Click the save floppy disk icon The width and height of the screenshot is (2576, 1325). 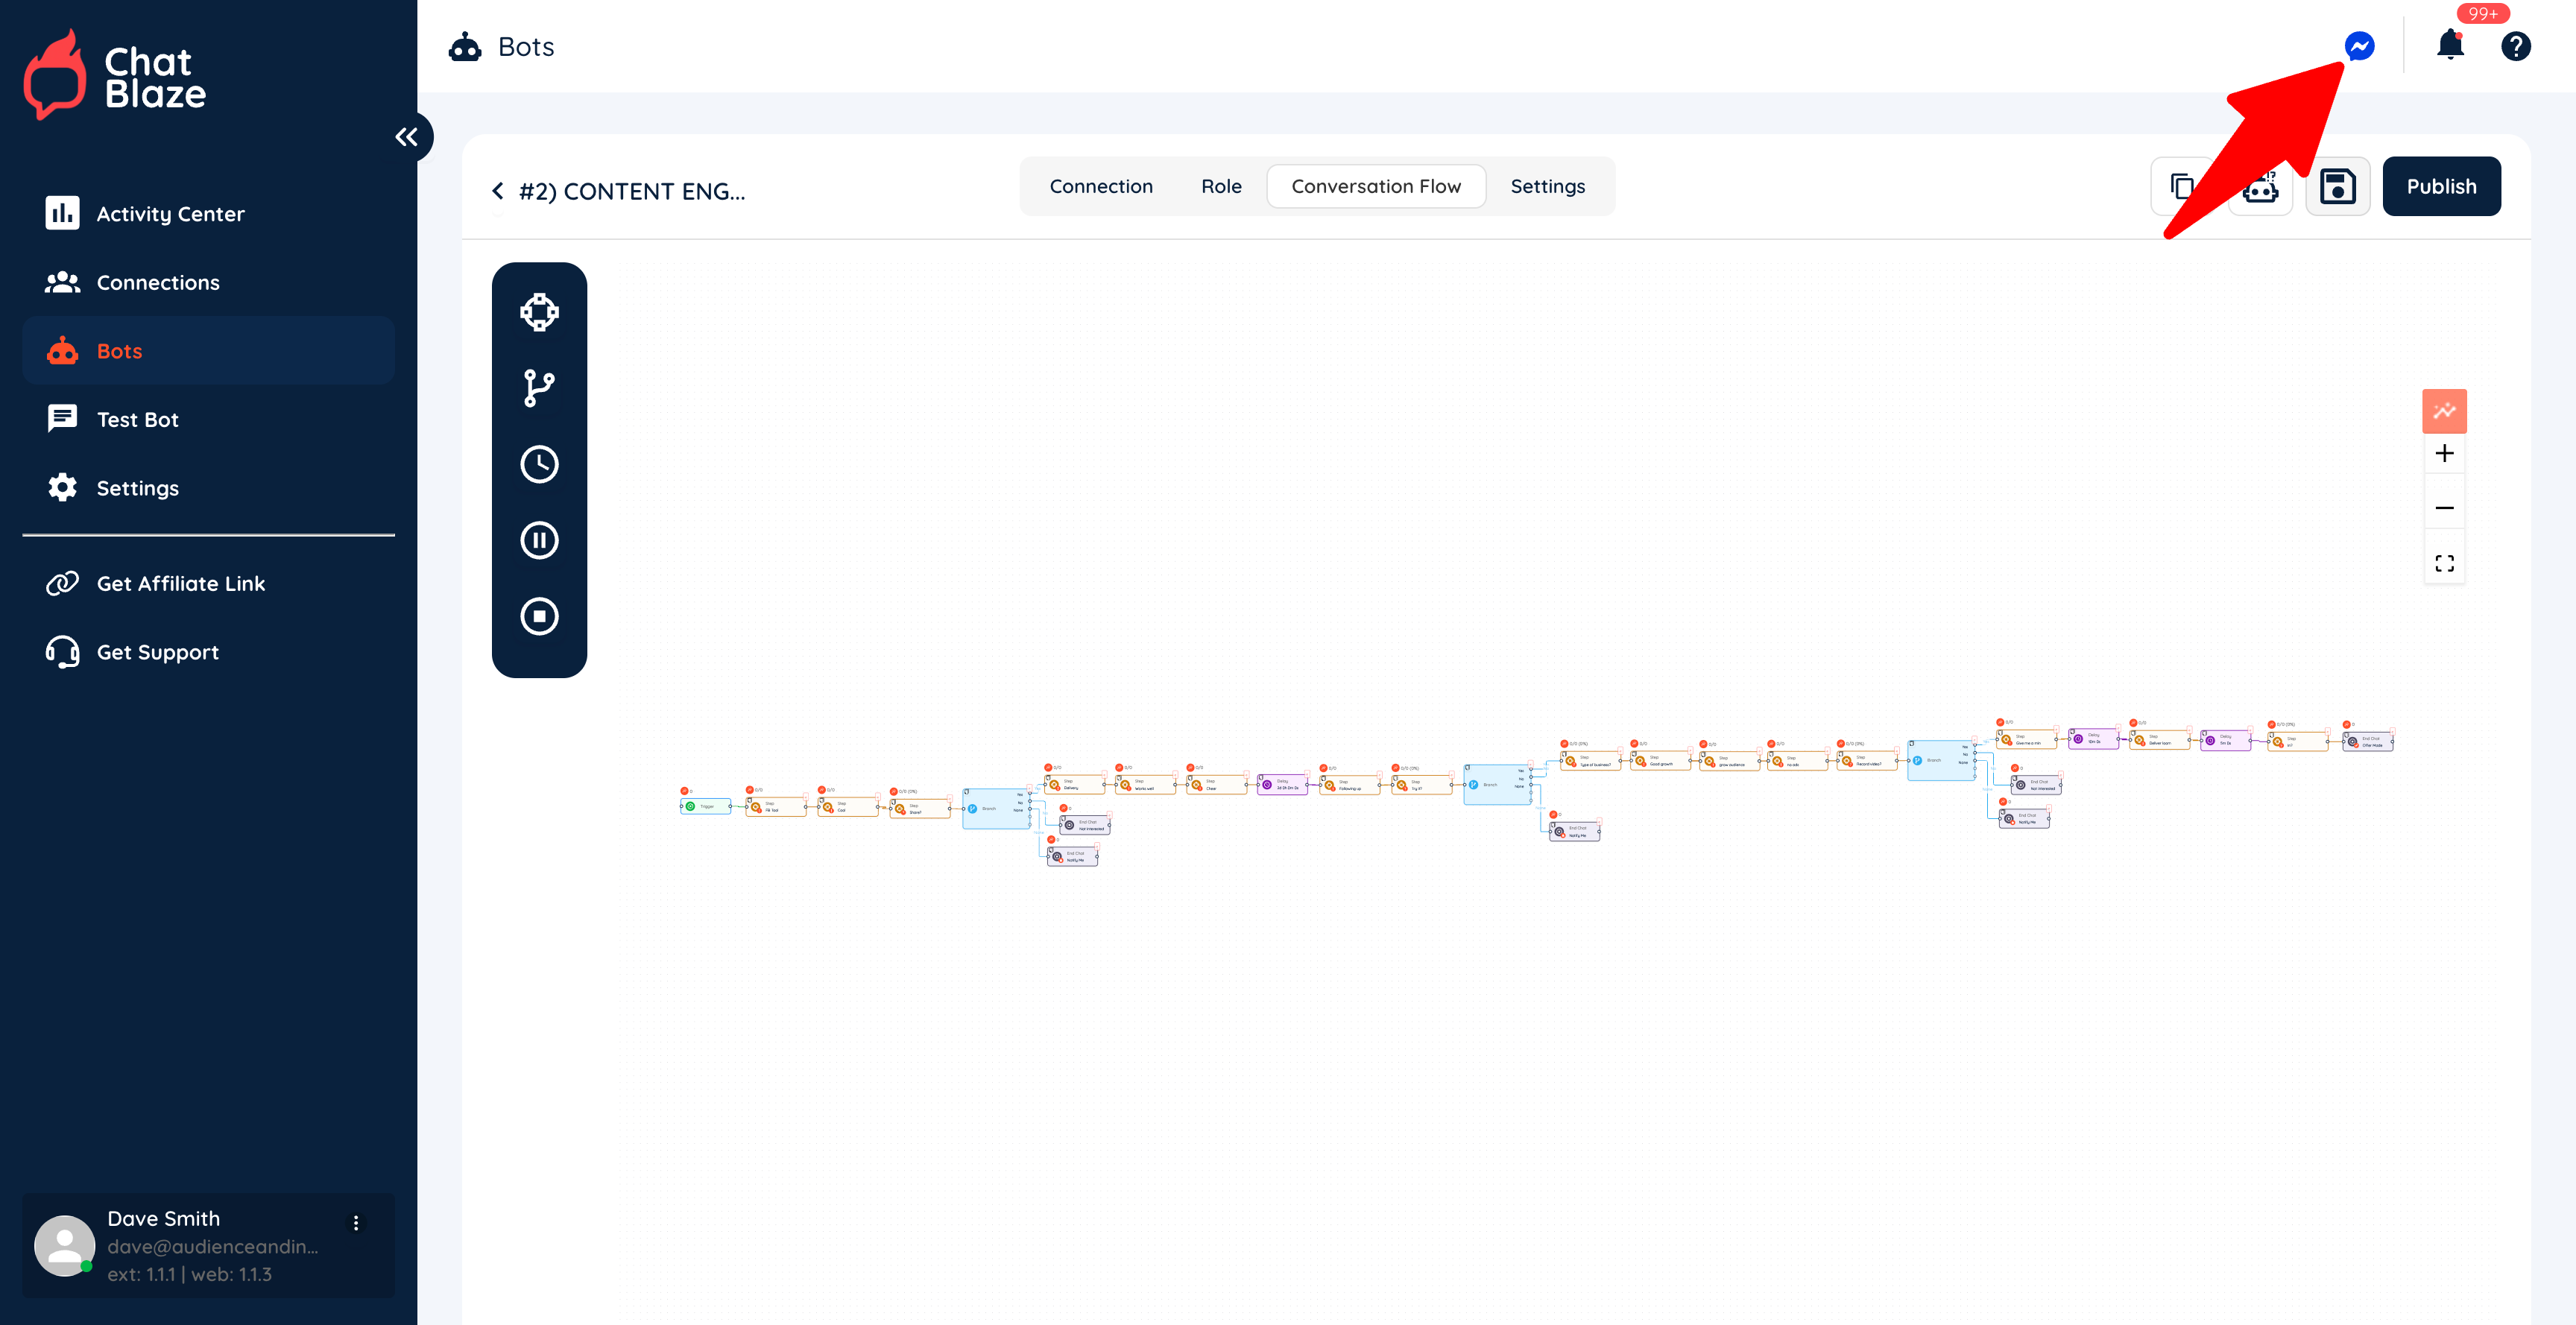coord(2337,186)
